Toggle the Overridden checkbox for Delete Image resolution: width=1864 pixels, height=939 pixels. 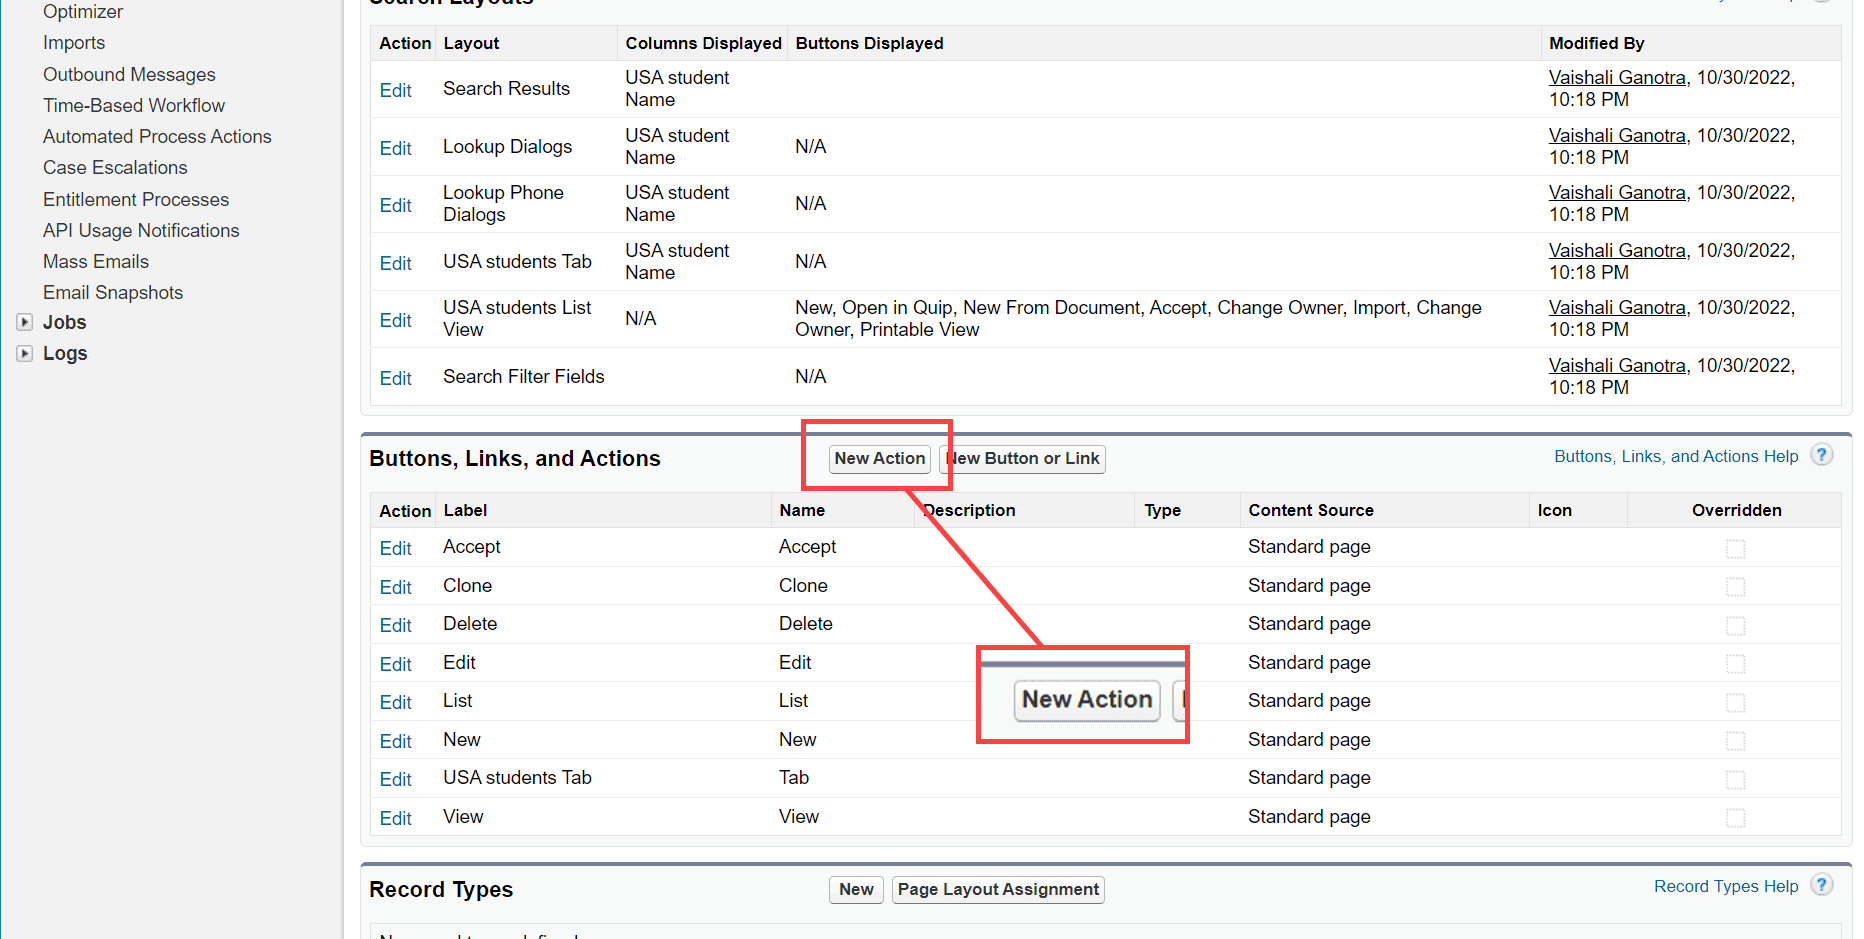[x=1735, y=625]
